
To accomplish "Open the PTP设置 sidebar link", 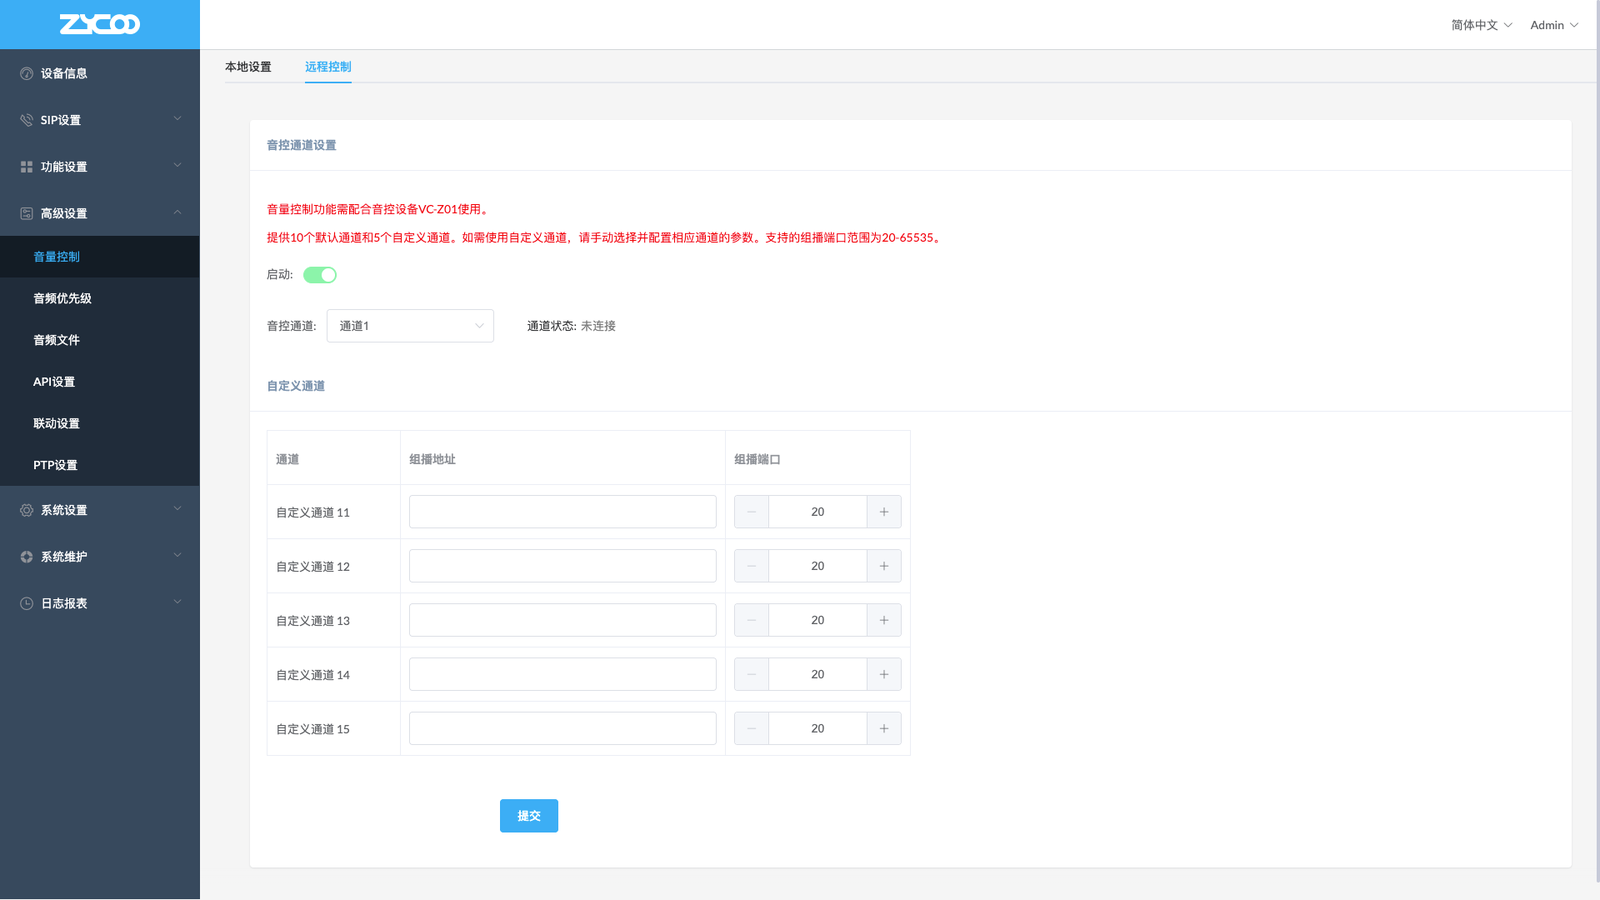I will coord(55,465).
